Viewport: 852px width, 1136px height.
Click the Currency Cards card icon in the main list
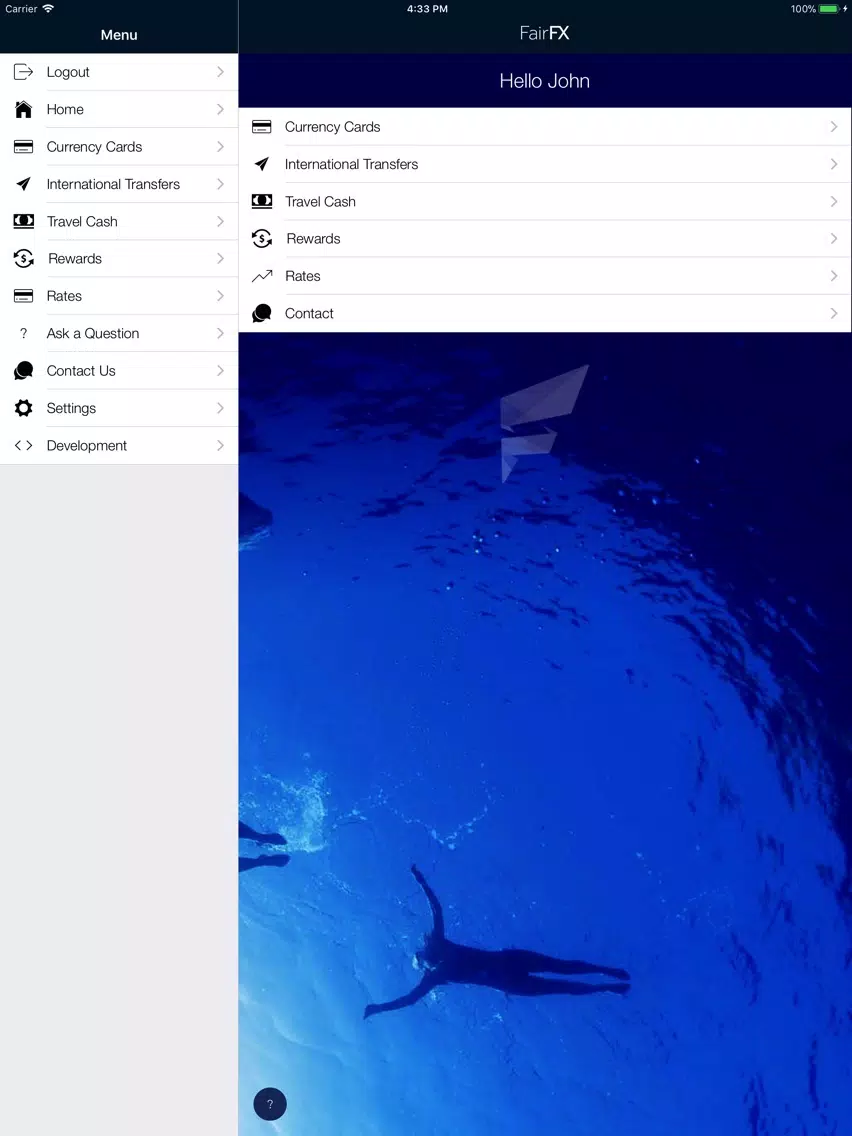click(x=262, y=127)
